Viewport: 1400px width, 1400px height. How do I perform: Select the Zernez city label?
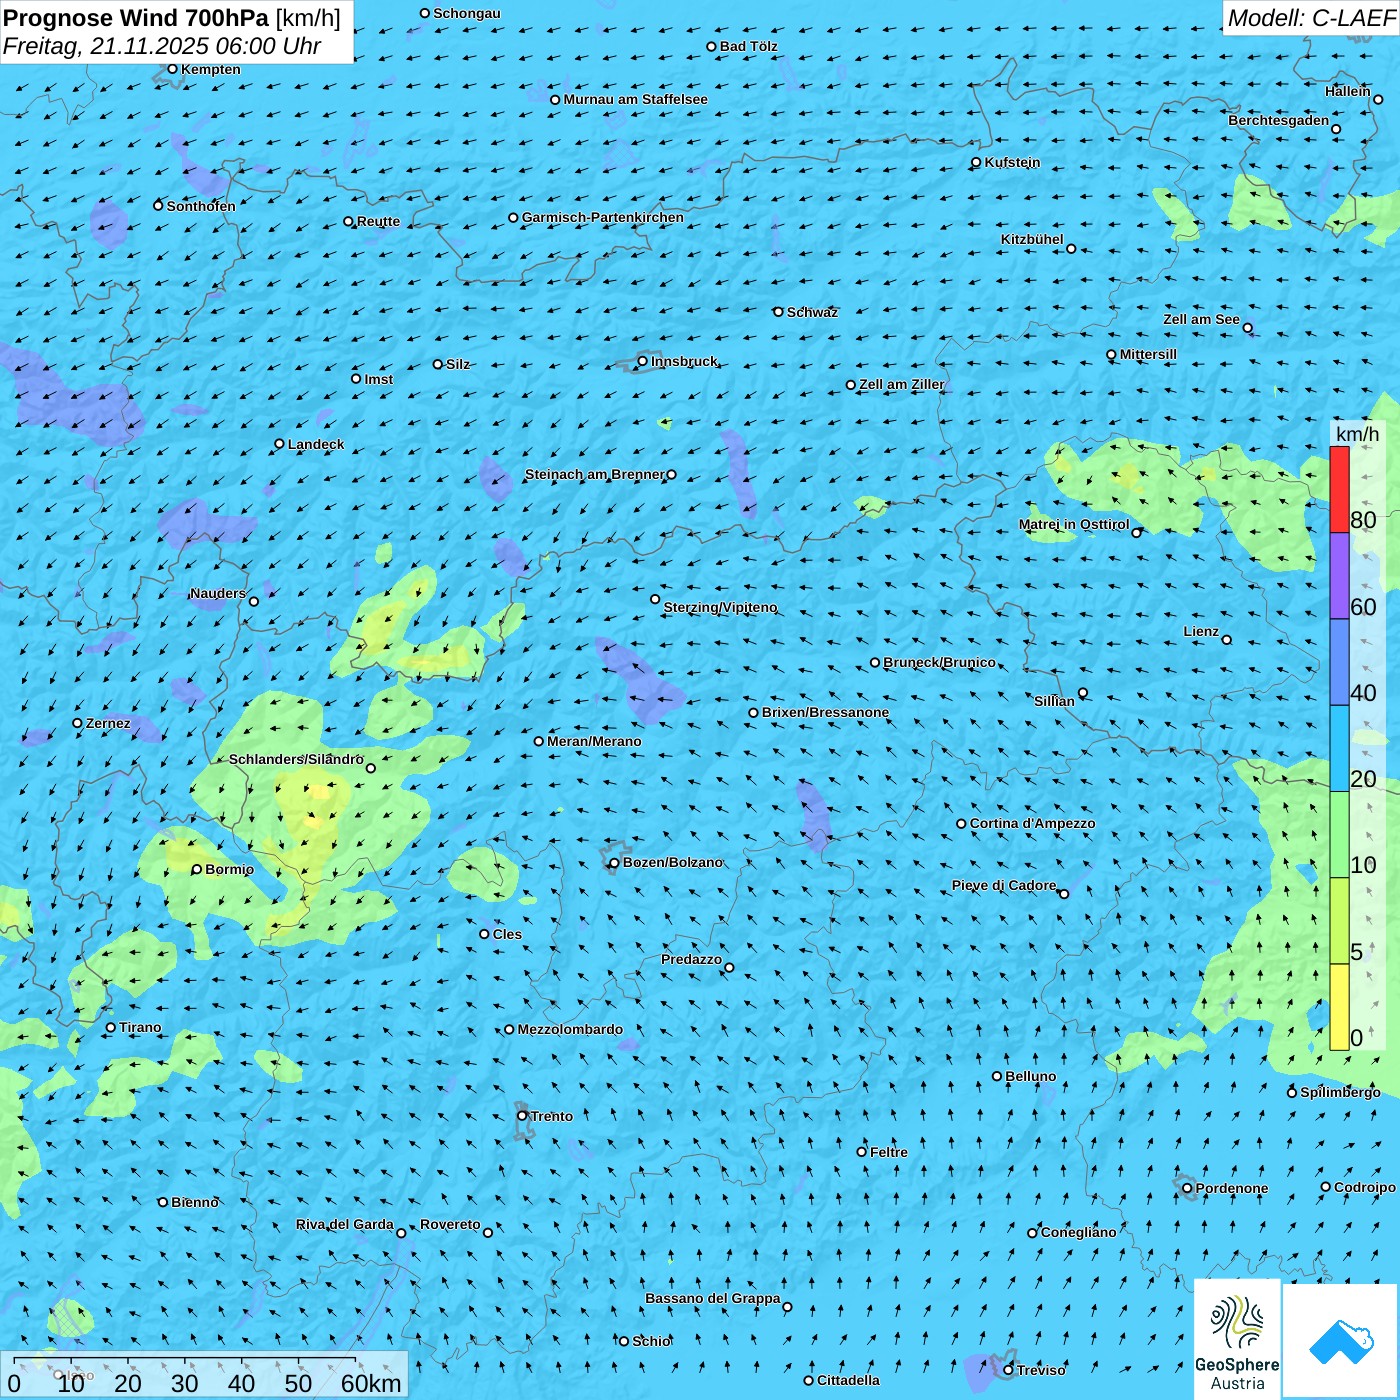tap(108, 723)
